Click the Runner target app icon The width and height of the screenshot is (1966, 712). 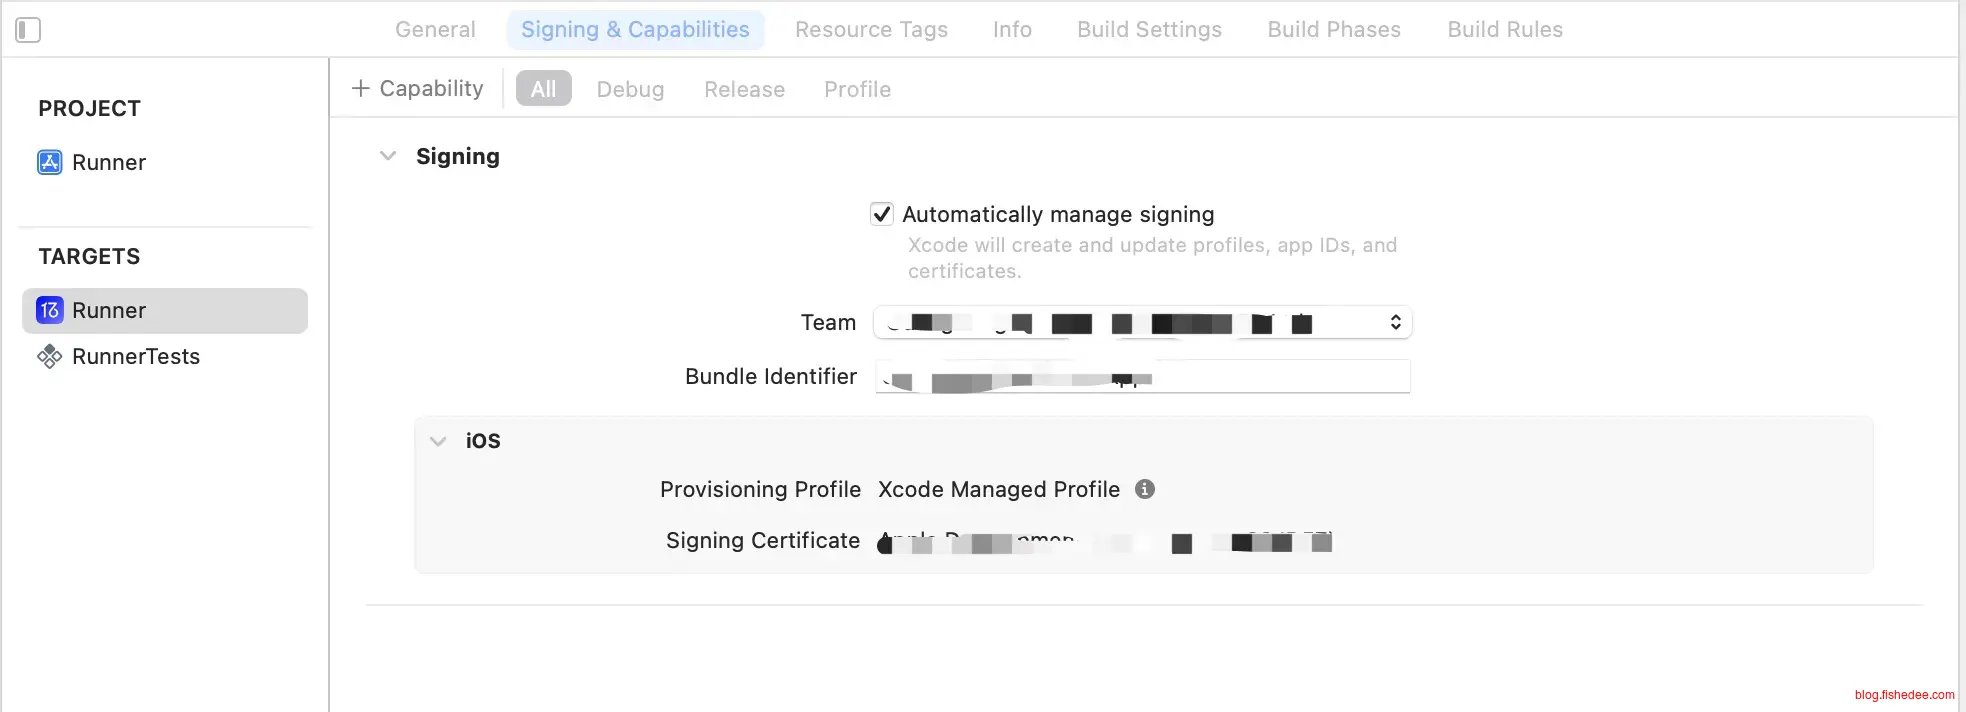[50, 310]
